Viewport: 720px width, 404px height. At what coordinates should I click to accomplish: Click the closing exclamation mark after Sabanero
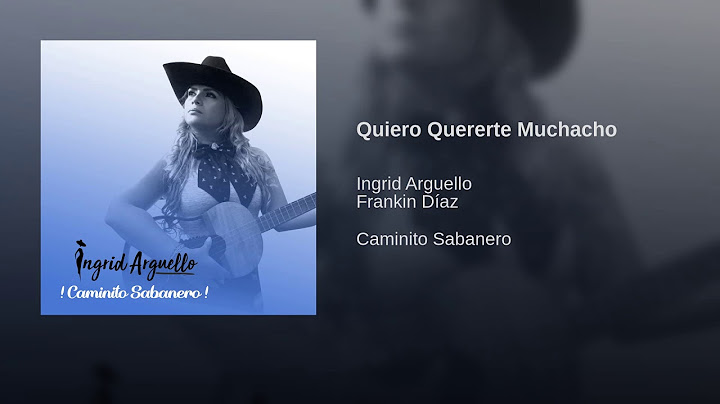click(206, 292)
